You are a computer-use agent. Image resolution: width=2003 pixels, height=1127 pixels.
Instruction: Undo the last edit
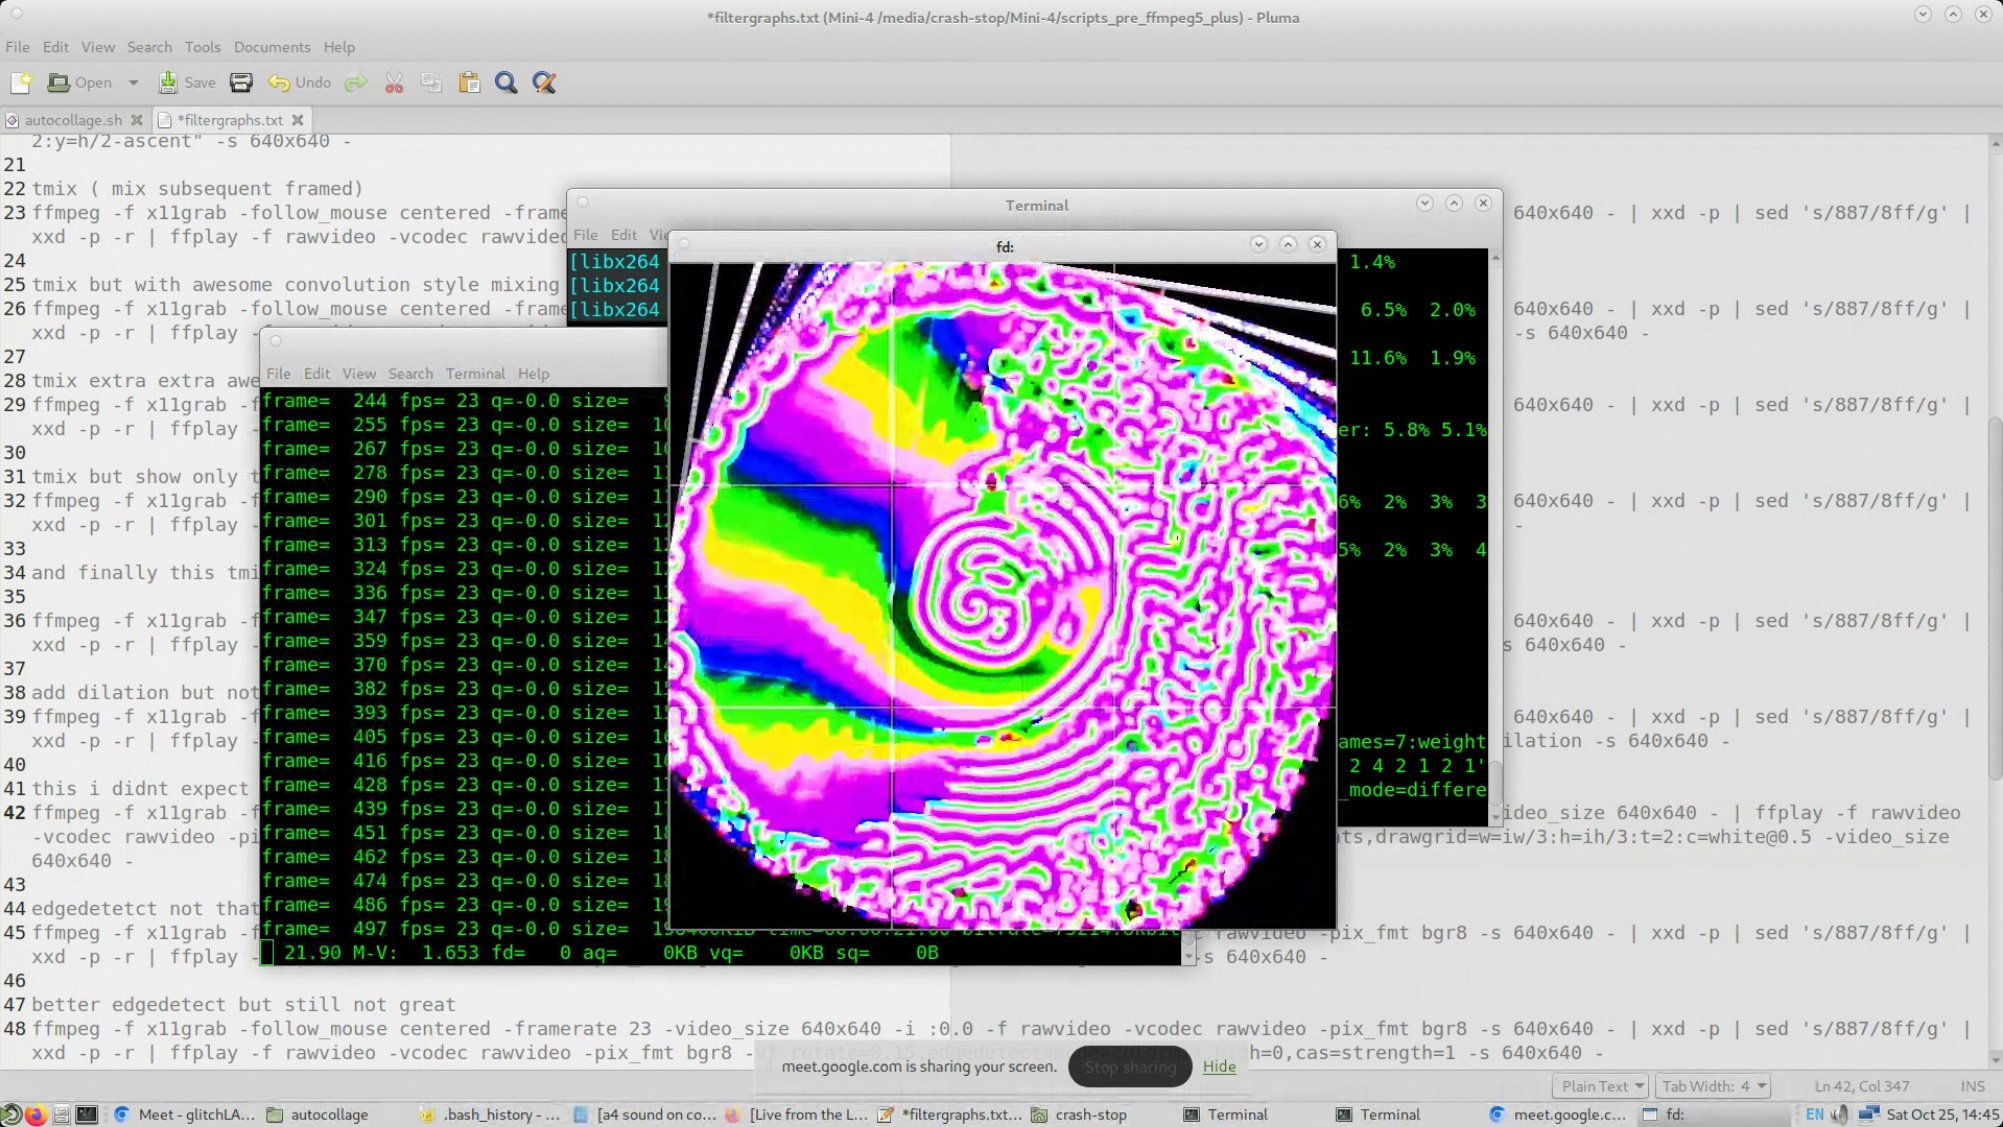click(299, 83)
